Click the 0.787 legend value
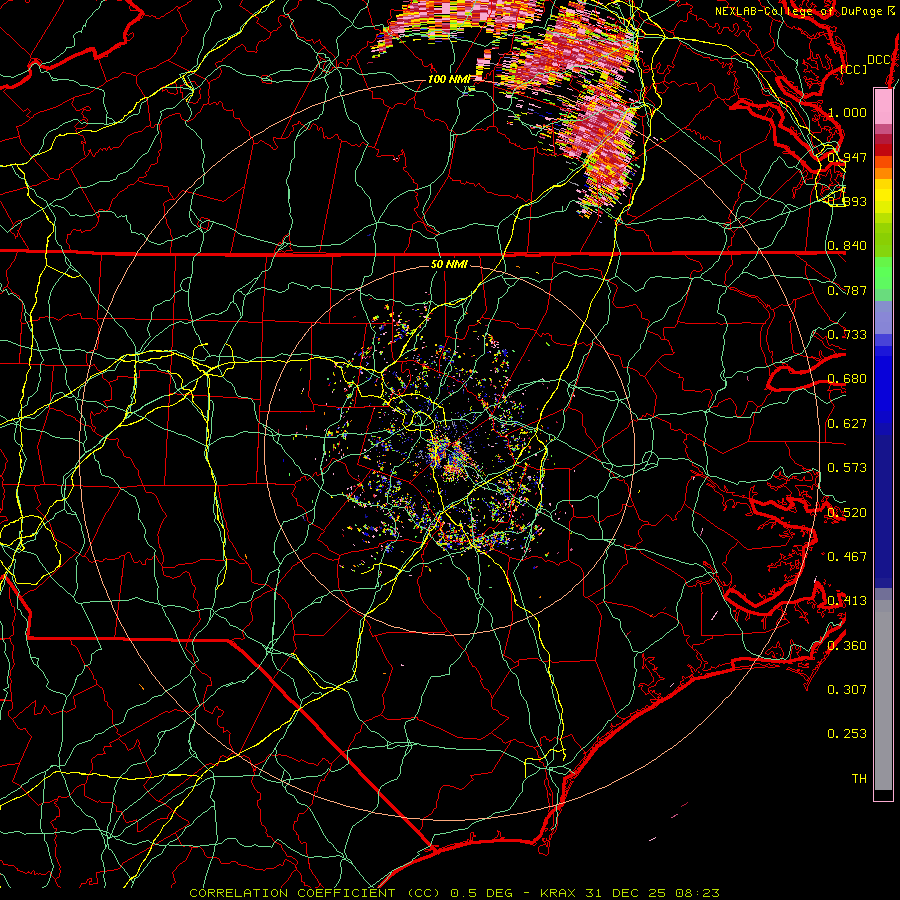900x900 pixels. [x=847, y=290]
